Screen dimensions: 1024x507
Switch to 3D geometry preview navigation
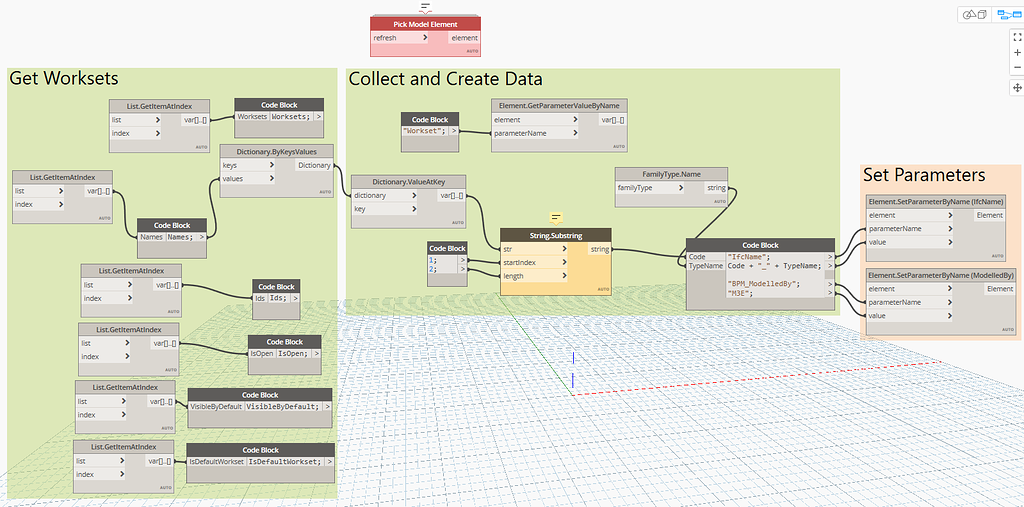click(973, 15)
